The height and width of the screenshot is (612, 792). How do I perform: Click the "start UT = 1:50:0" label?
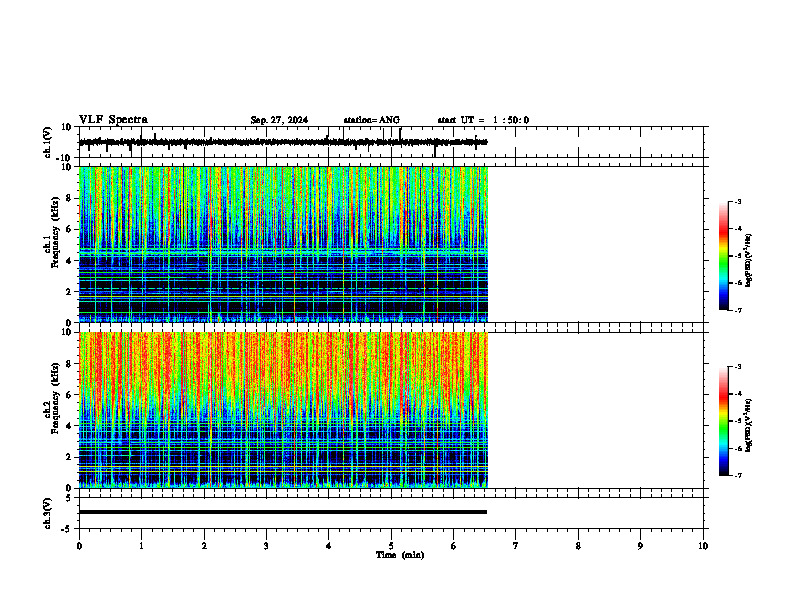pyautogui.click(x=483, y=120)
